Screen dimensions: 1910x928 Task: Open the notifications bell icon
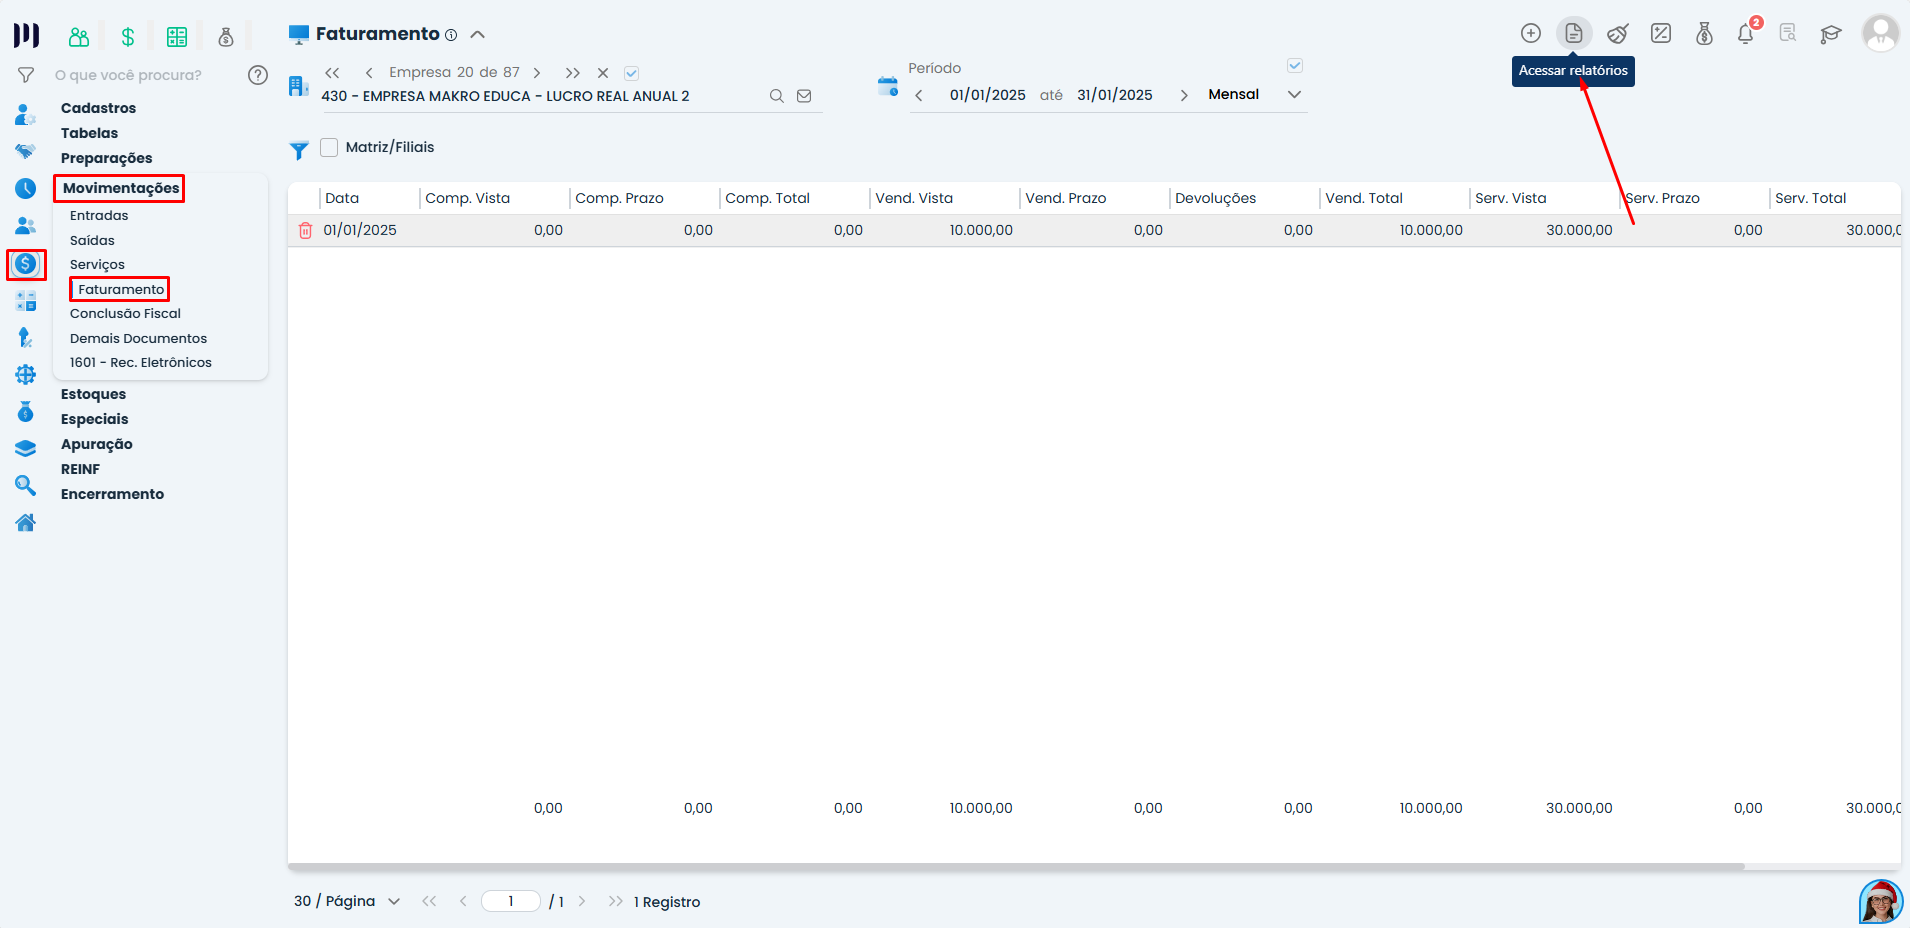1746,34
